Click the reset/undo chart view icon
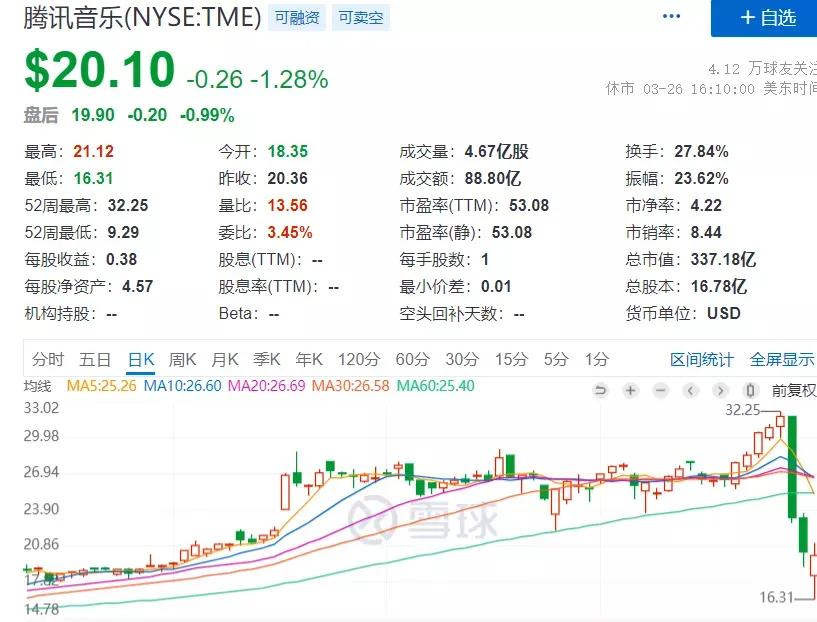Viewport: 817px width, 622px height. click(x=602, y=390)
